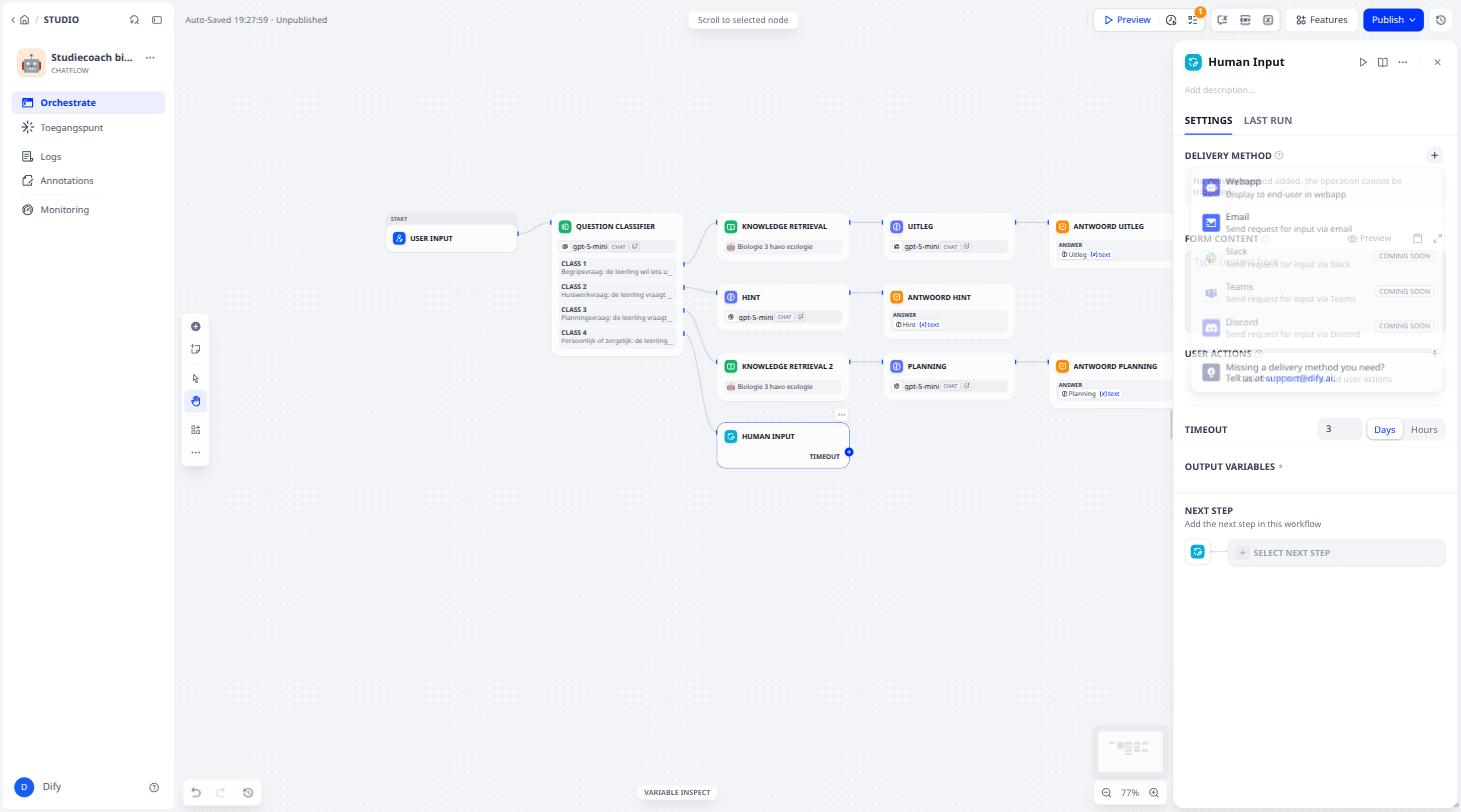Click the Preview run button

[1127, 20]
